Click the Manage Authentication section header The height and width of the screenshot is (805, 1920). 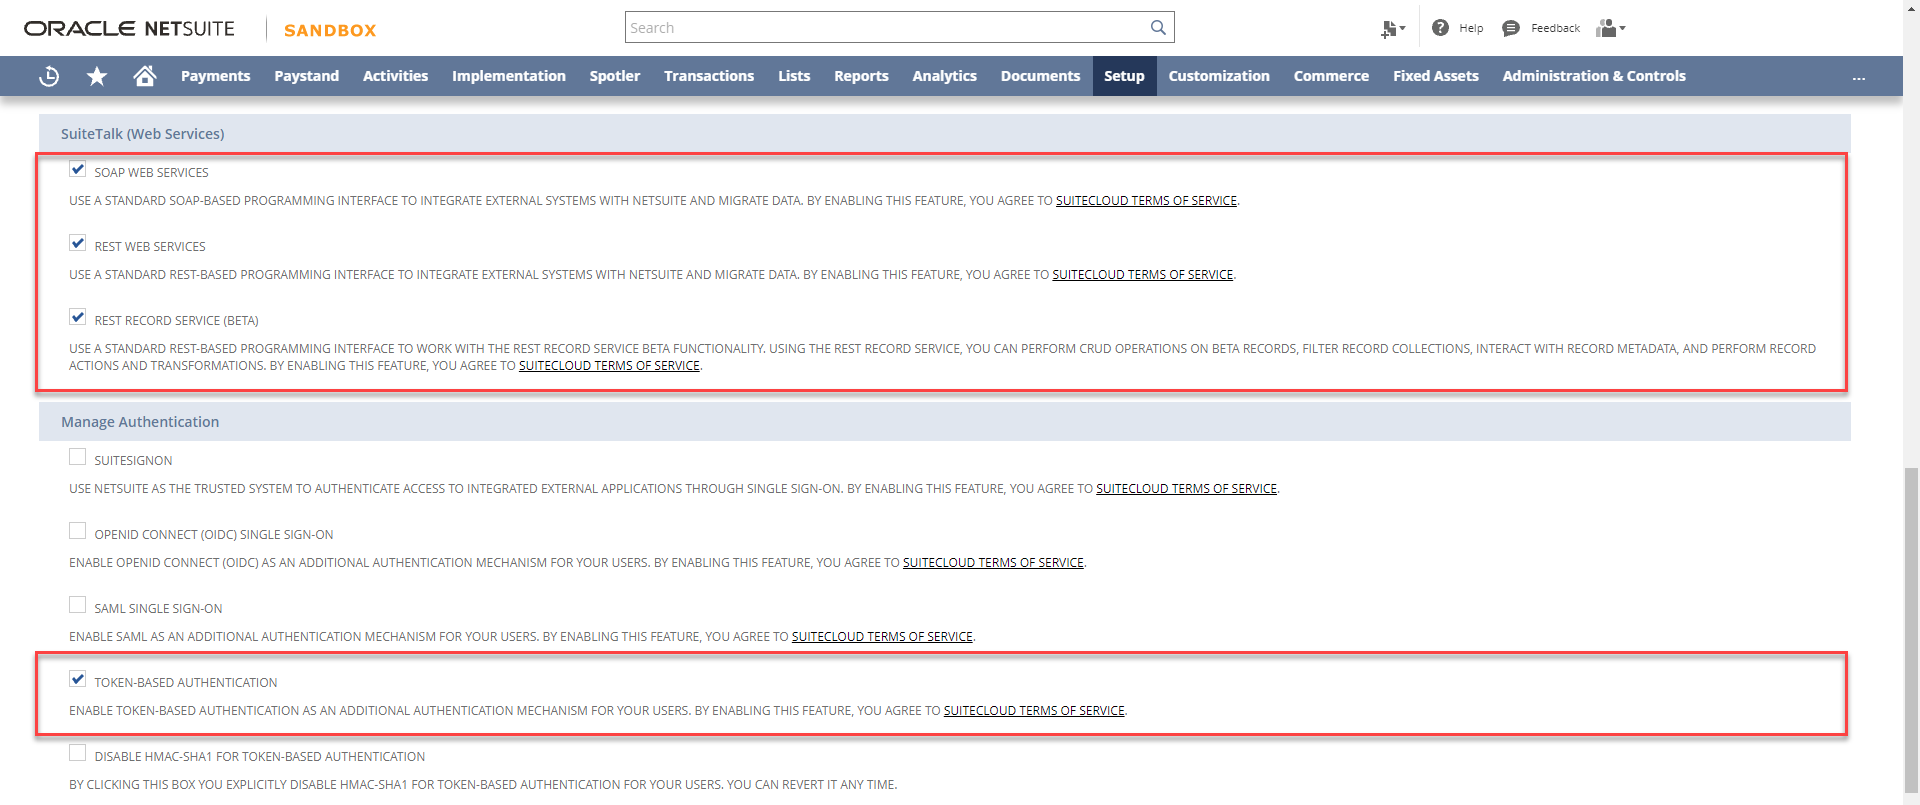click(944, 422)
